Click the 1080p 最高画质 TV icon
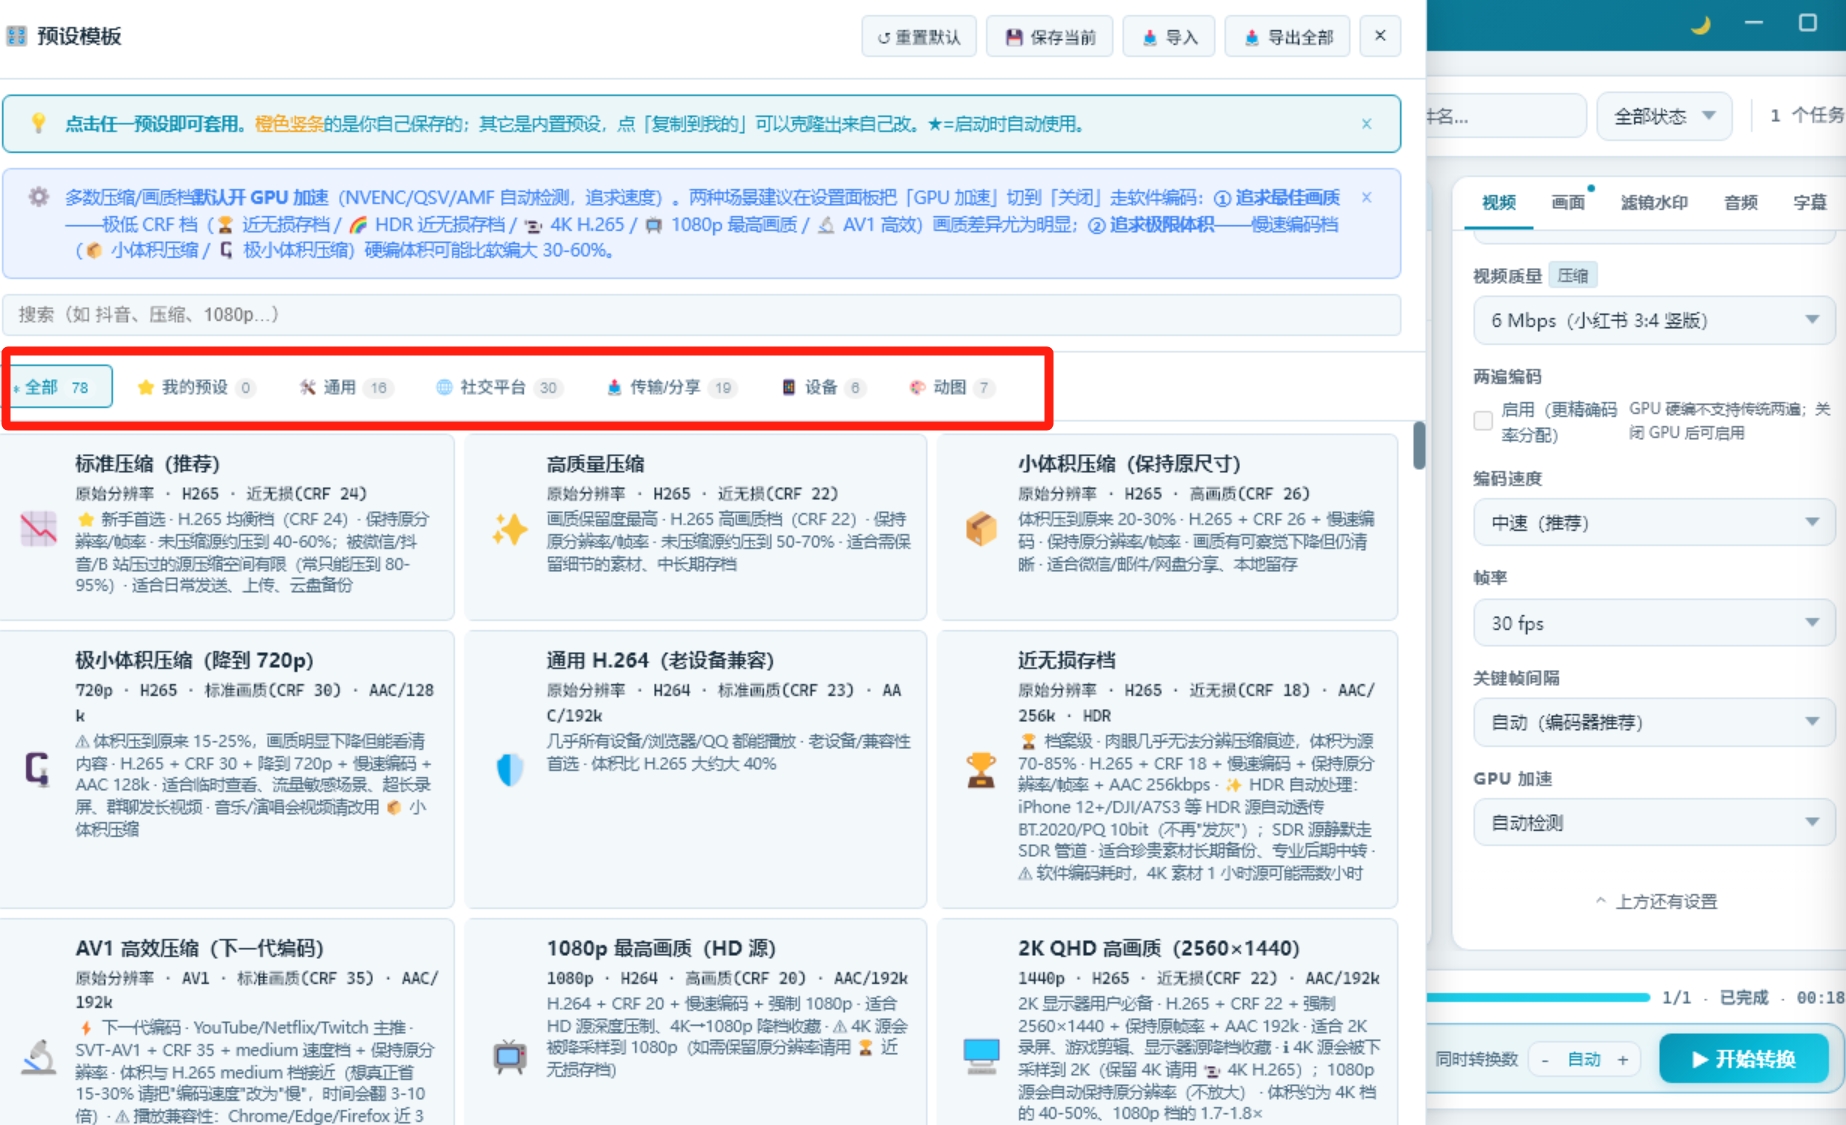Image resolution: width=1846 pixels, height=1125 pixels. 510,1057
